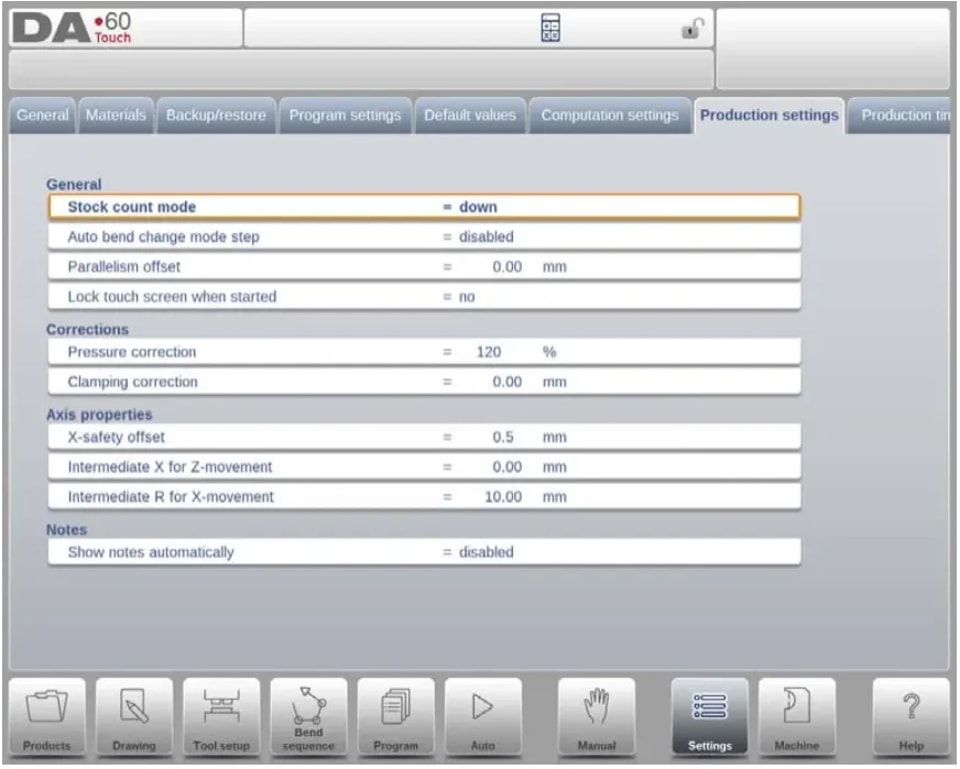Select the Settings list icon

click(710, 718)
